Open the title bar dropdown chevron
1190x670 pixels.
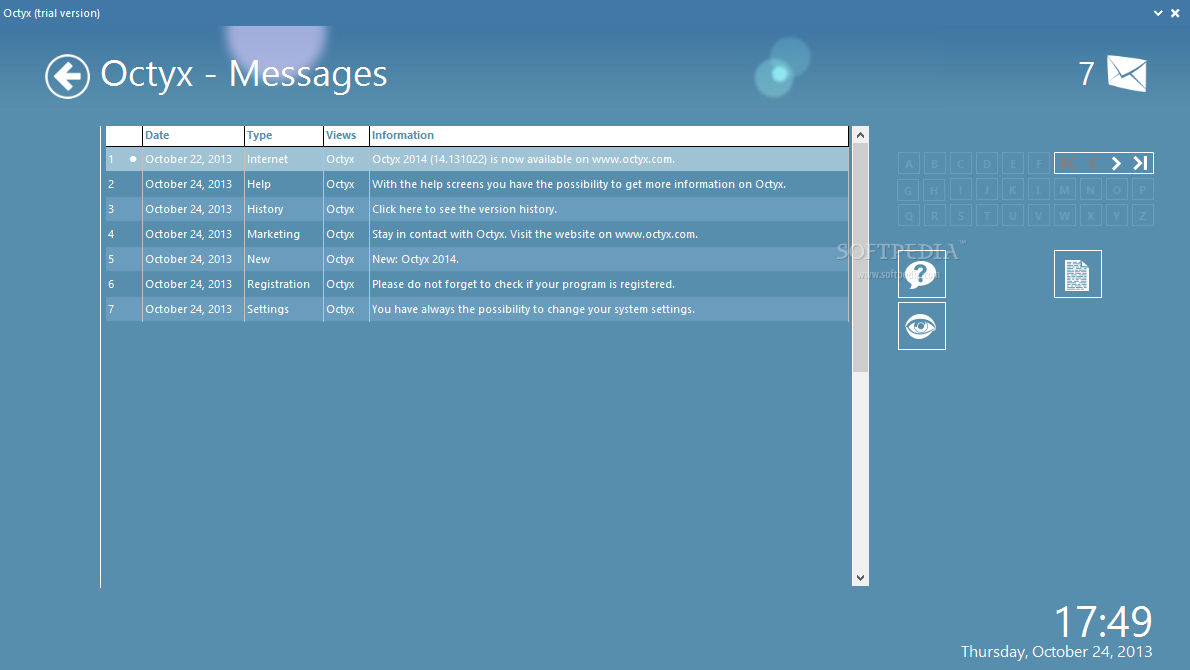[1158, 13]
